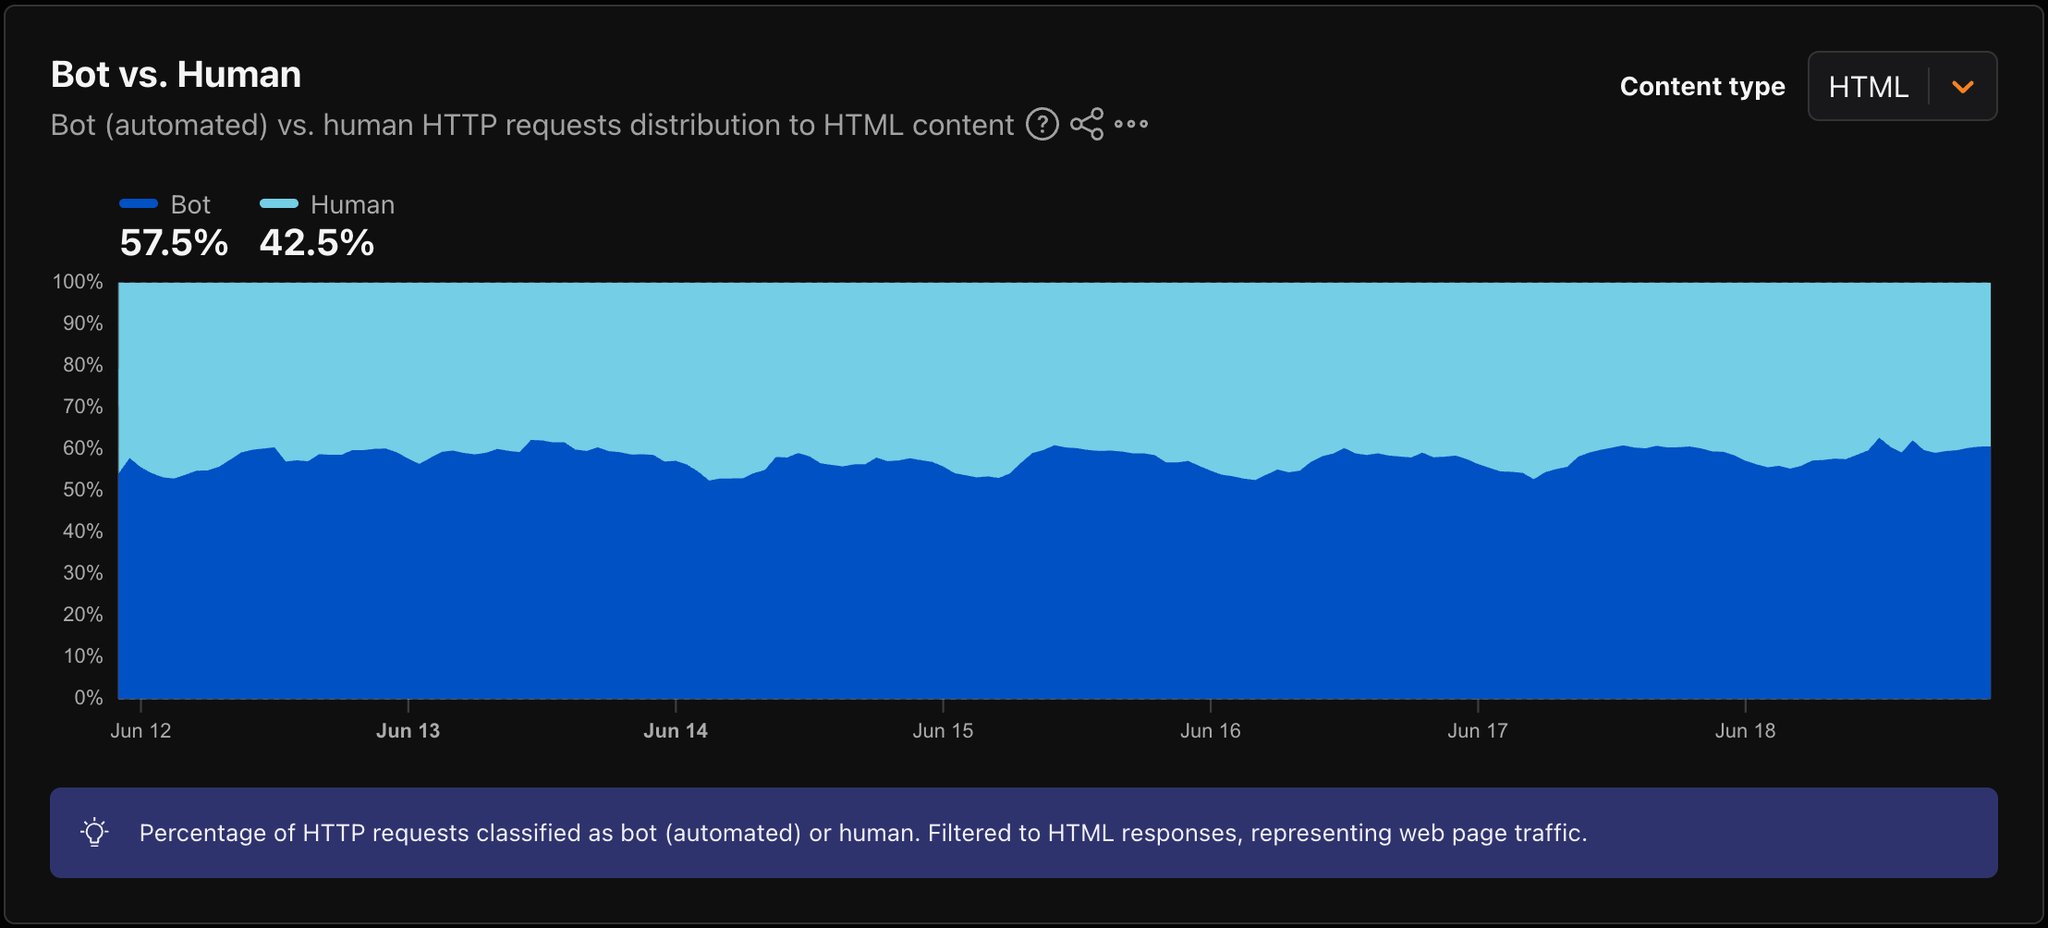Viewport: 2048px width, 928px height.
Task: Open the Content type HTML dropdown
Action: tap(1902, 86)
